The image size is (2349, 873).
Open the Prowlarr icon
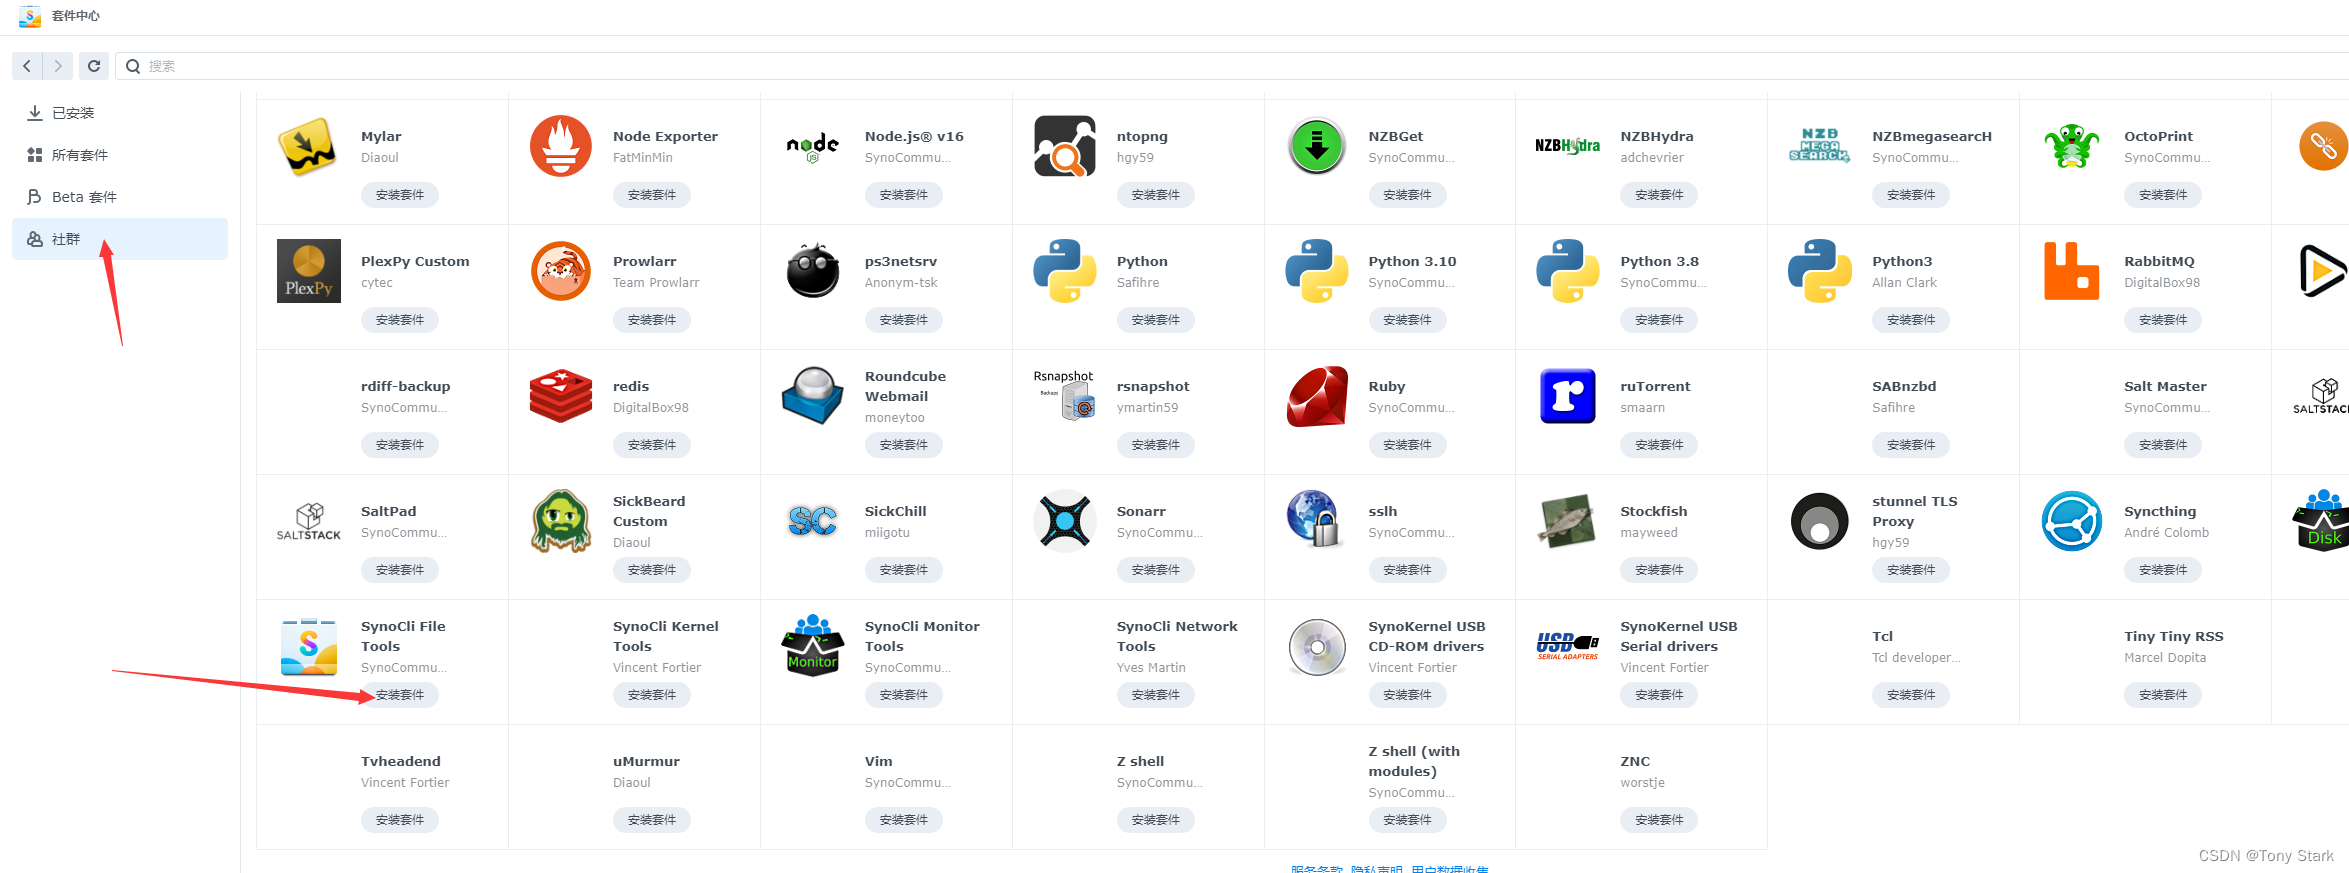click(x=560, y=271)
